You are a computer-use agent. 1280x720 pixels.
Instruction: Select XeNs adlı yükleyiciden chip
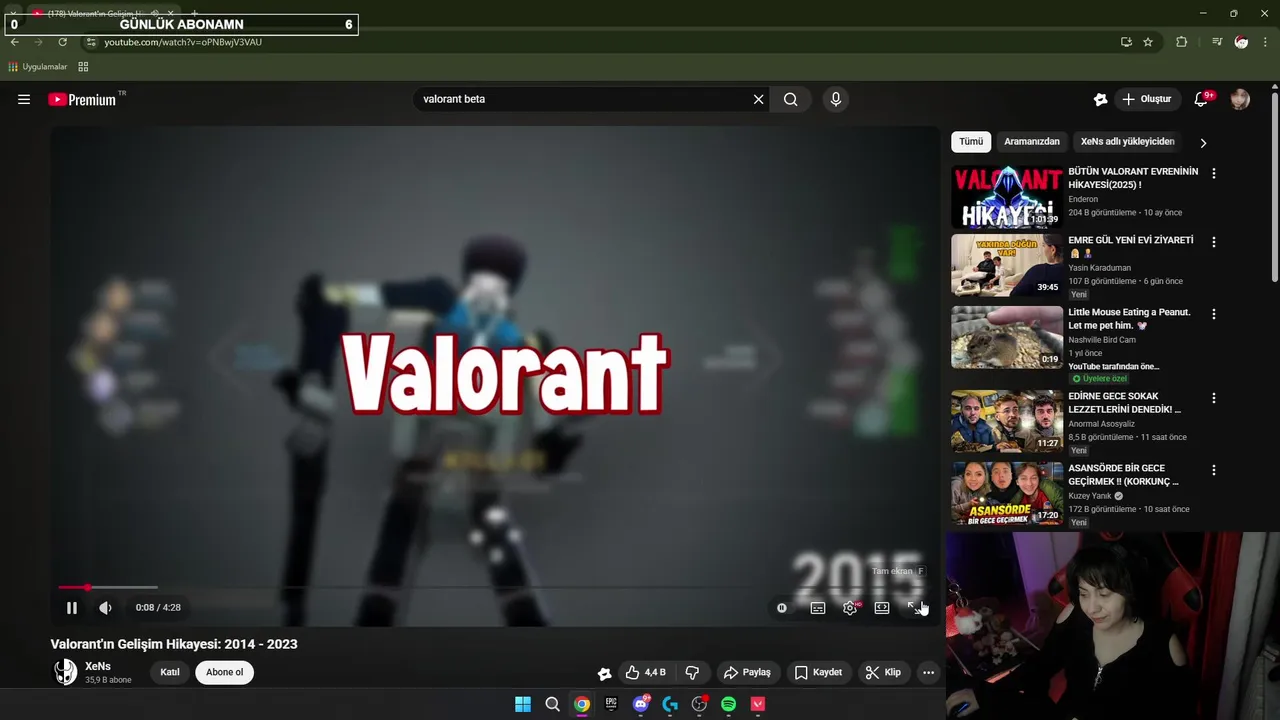click(x=1127, y=142)
